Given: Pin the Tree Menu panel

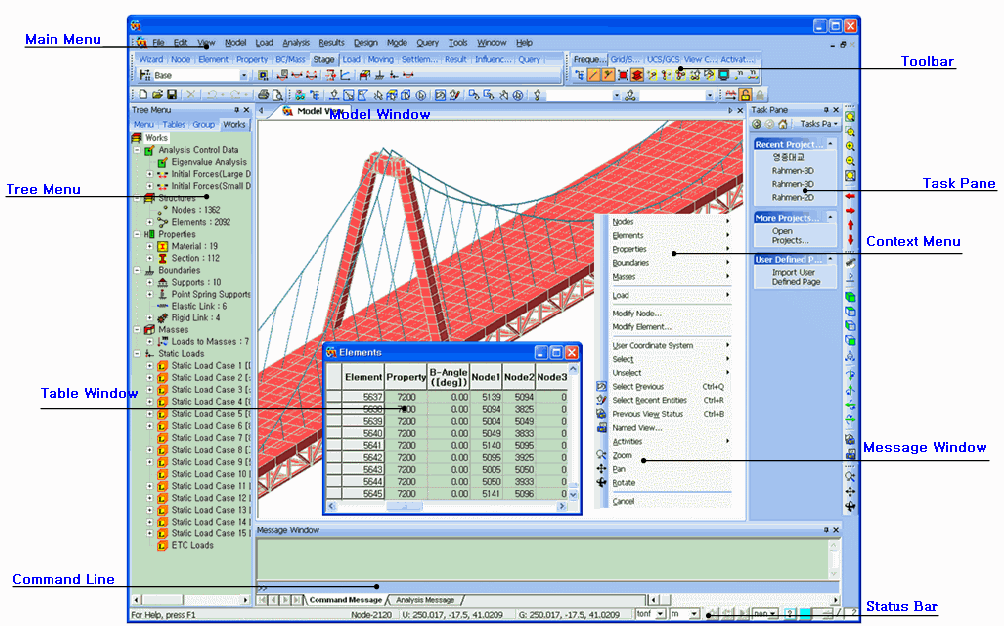Looking at the screenshot, I should [236, 110].
